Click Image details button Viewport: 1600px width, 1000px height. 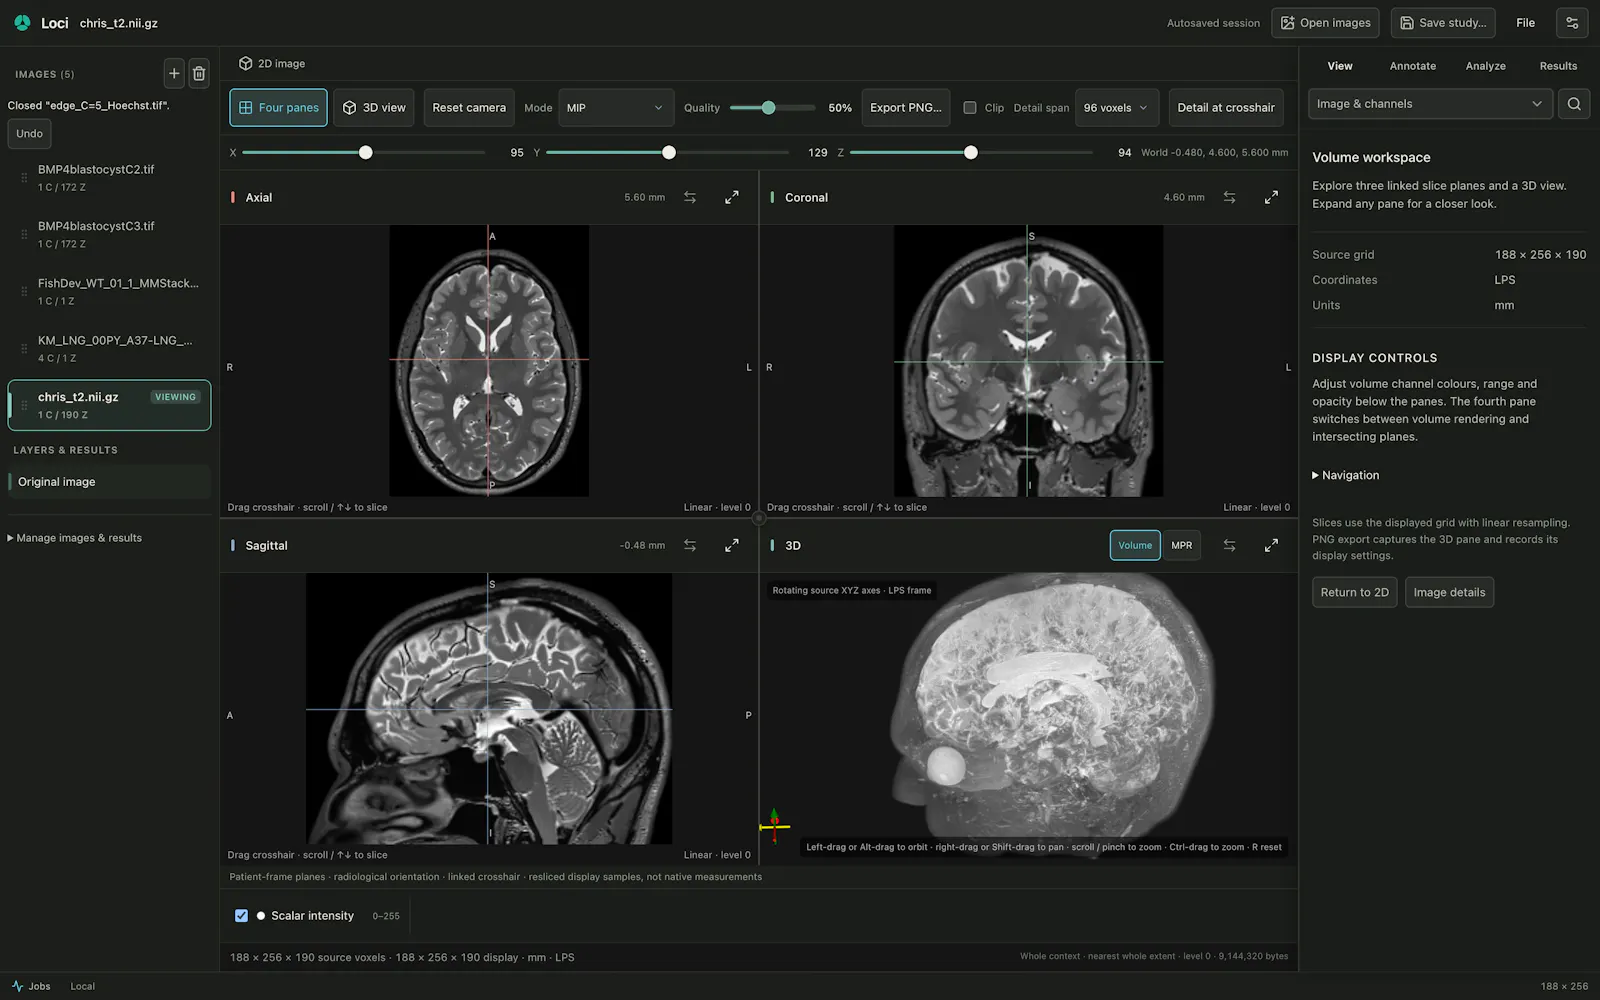click(x=1449, y=592)
